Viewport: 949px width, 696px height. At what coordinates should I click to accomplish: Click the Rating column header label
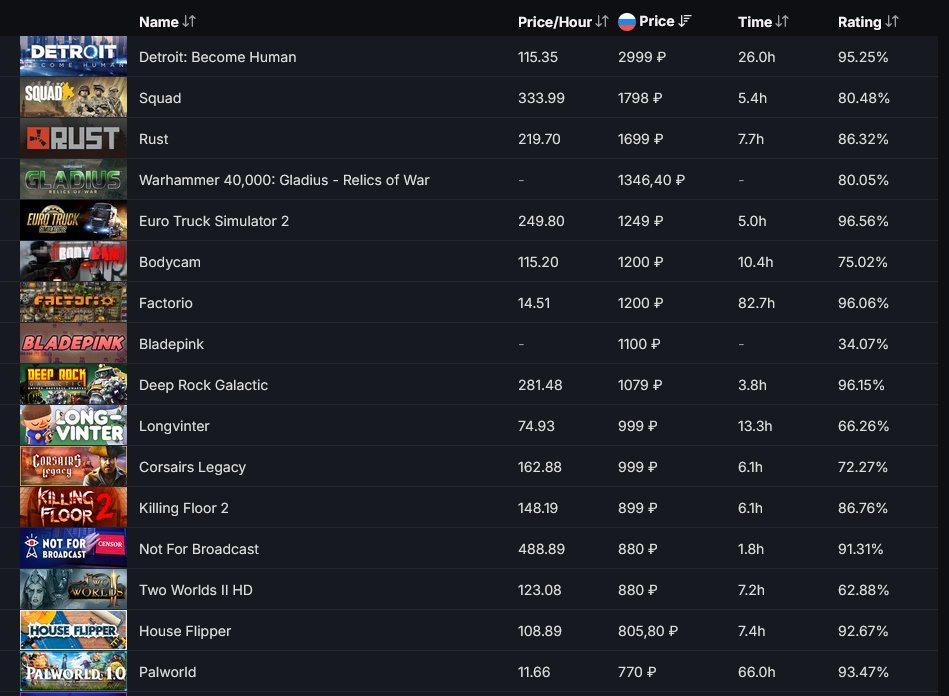859,22
